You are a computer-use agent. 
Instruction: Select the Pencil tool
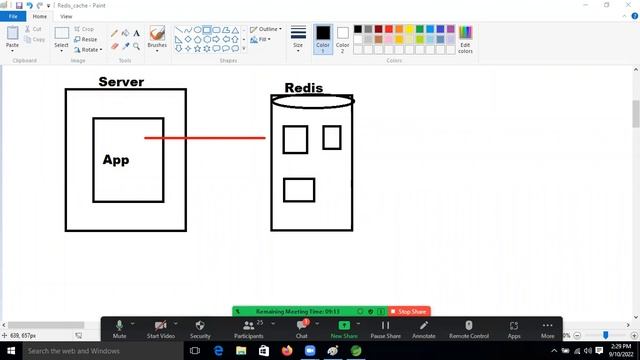click(x=114, y=33)
